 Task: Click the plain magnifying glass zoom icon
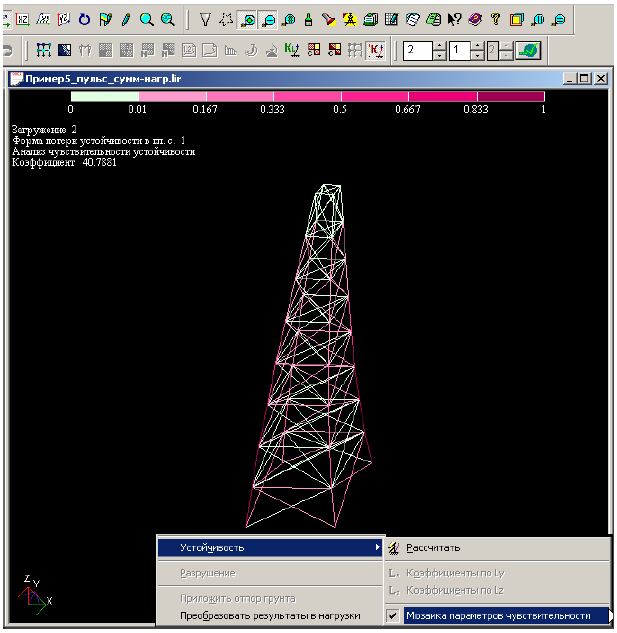(147, 19)
